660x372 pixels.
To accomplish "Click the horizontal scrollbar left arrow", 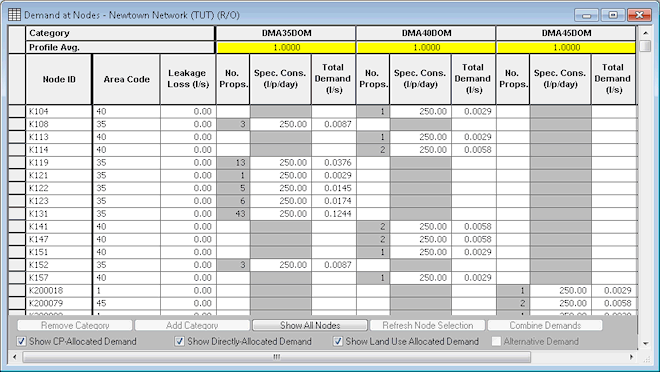I will [15, 357].
